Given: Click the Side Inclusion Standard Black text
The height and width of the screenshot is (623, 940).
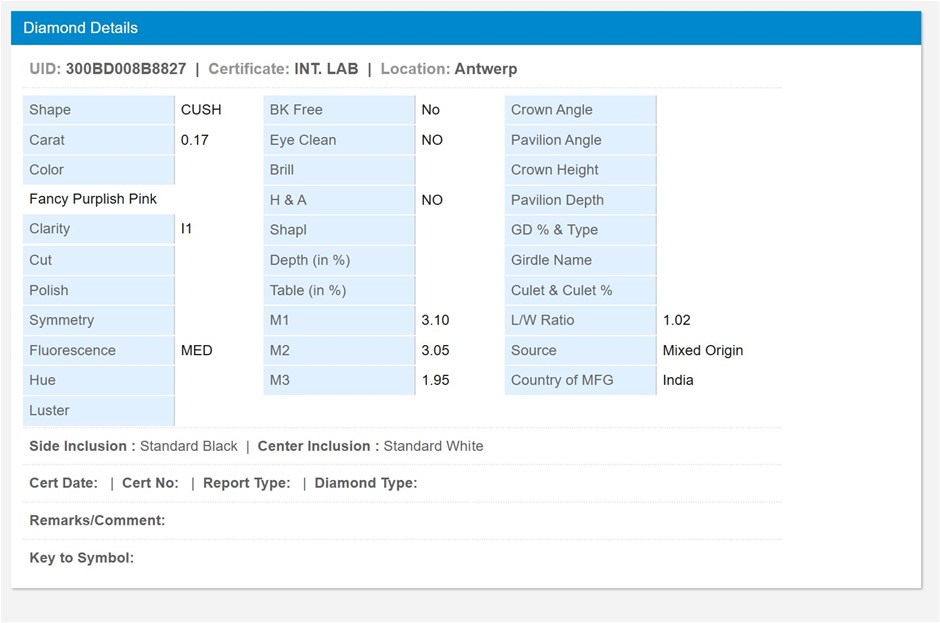Looking at the screenshot, I should point(189,446).
